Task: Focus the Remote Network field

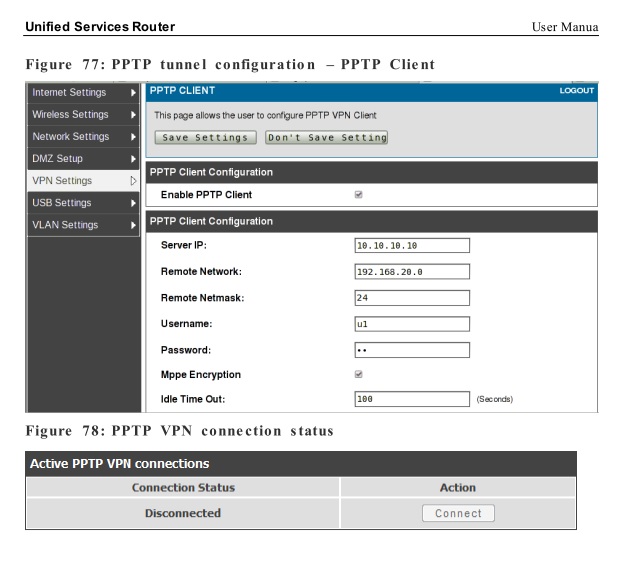Action: click(412, 271)
